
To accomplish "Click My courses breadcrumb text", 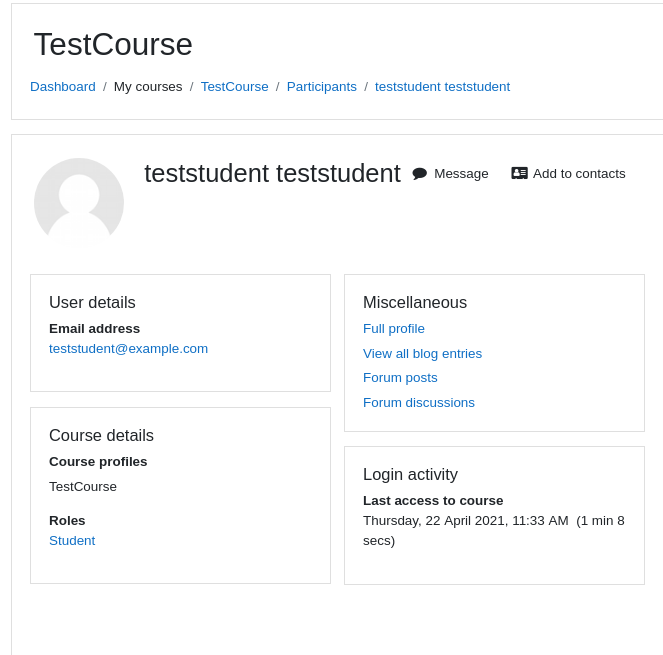I will 148,87.
